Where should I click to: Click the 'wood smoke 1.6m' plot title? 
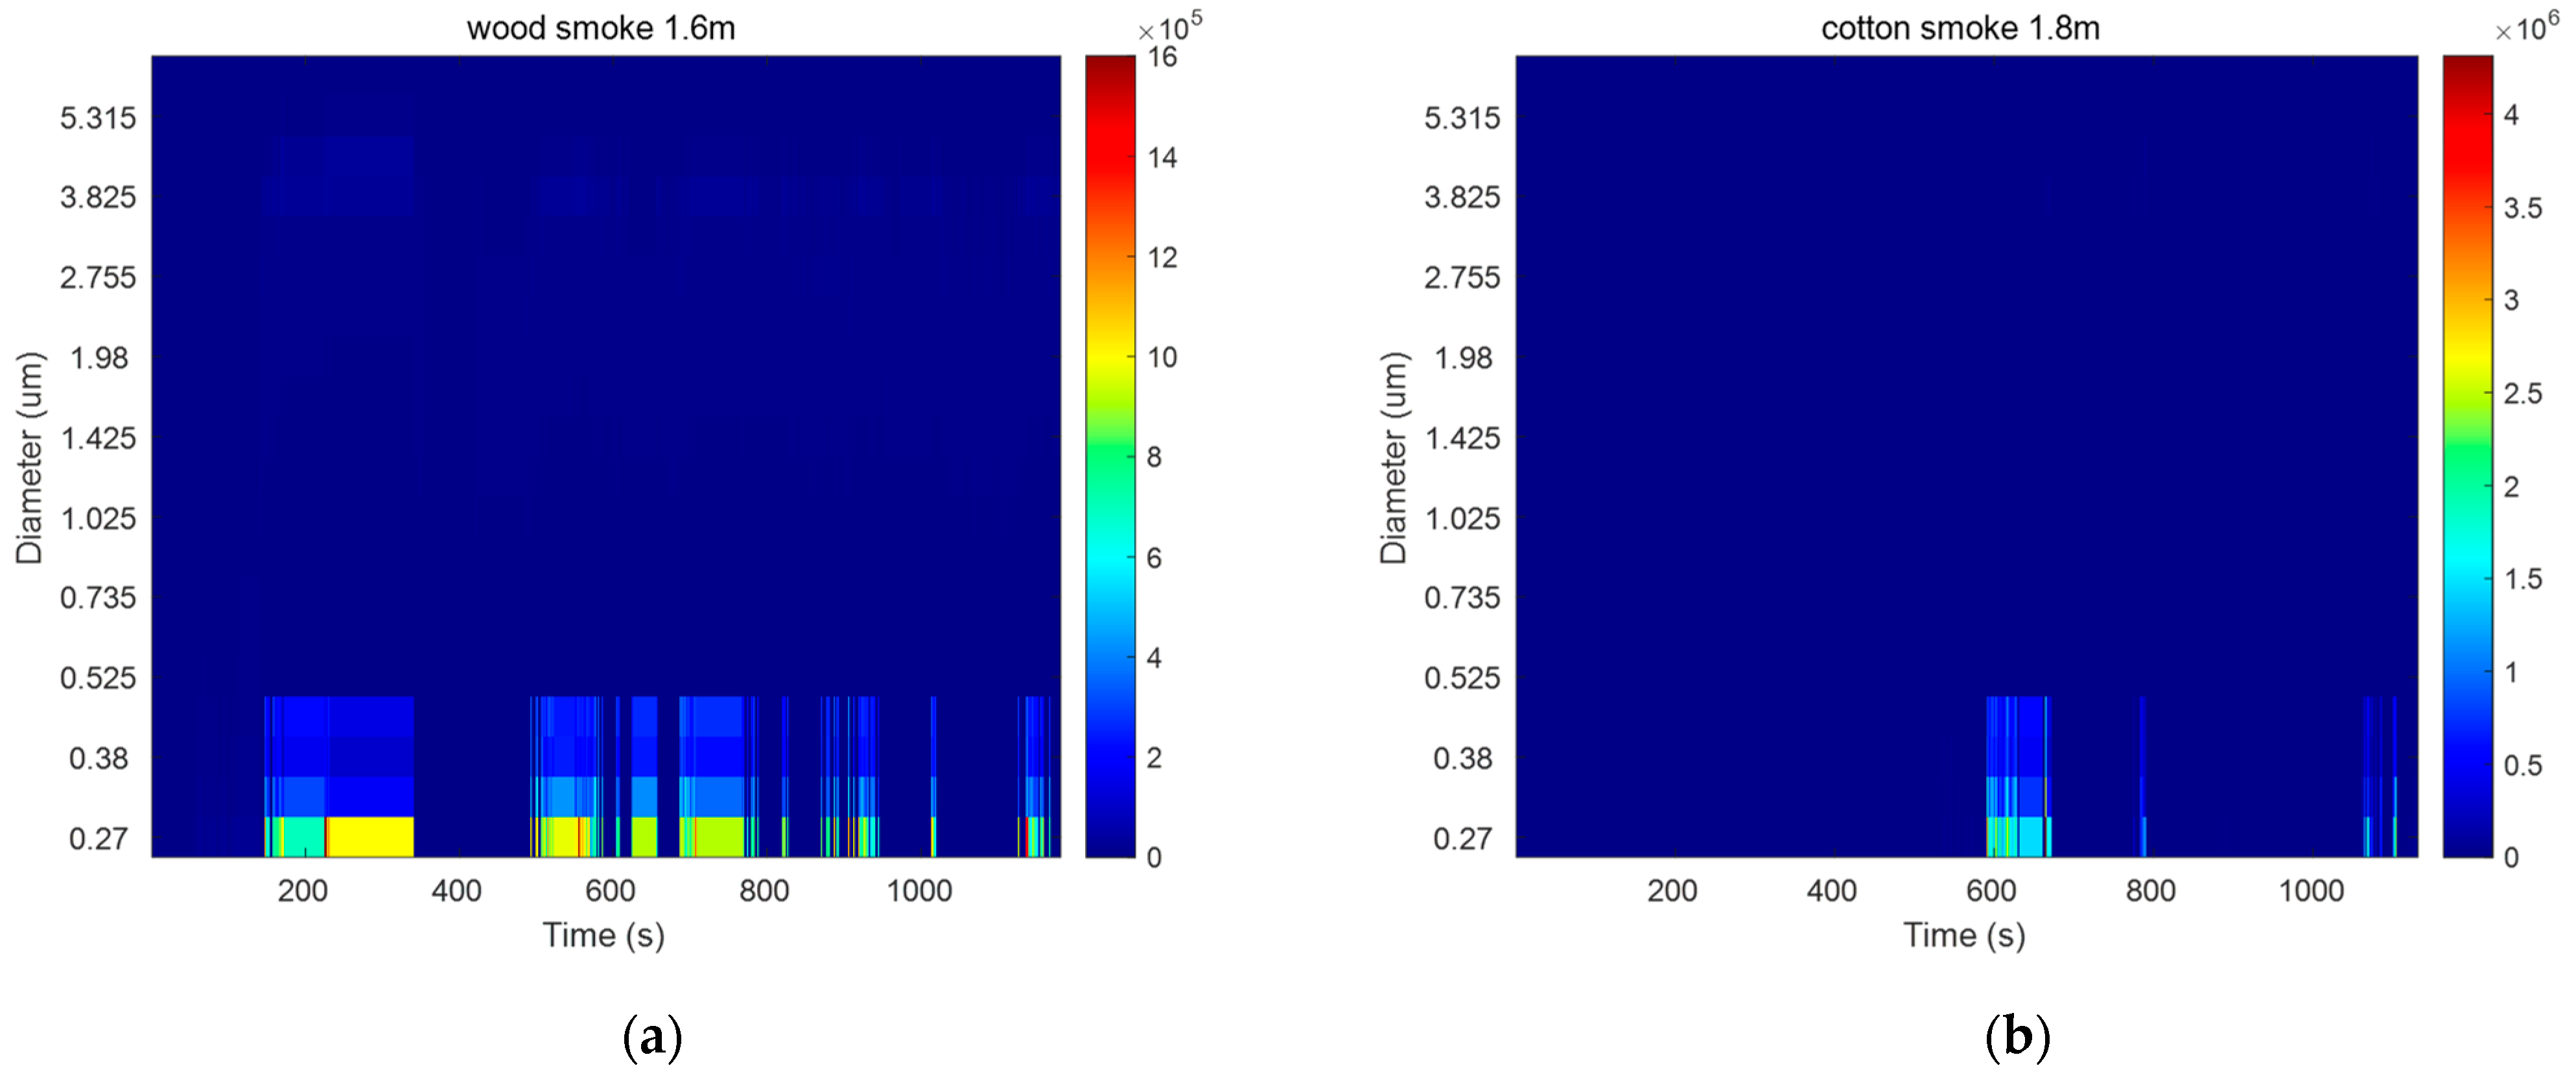600,28
